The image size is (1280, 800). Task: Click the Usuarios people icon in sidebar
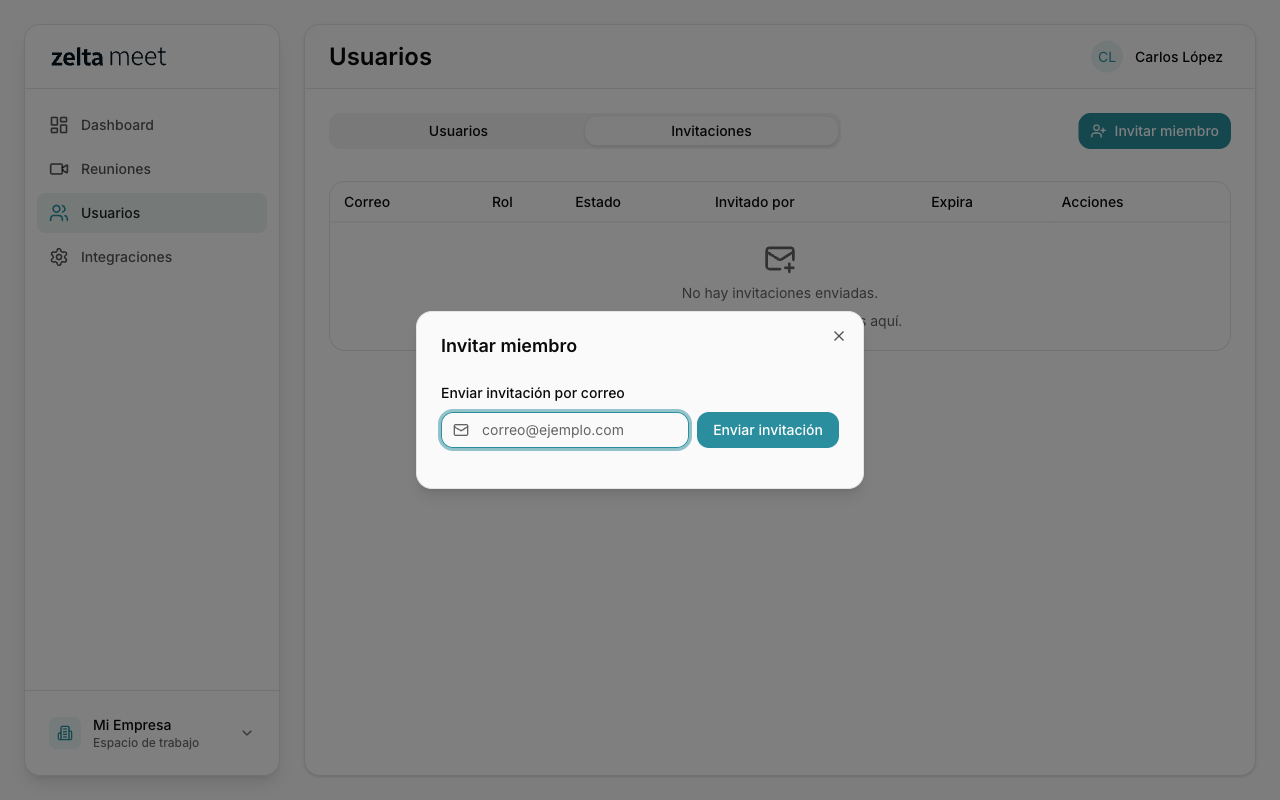coord(59,213)
